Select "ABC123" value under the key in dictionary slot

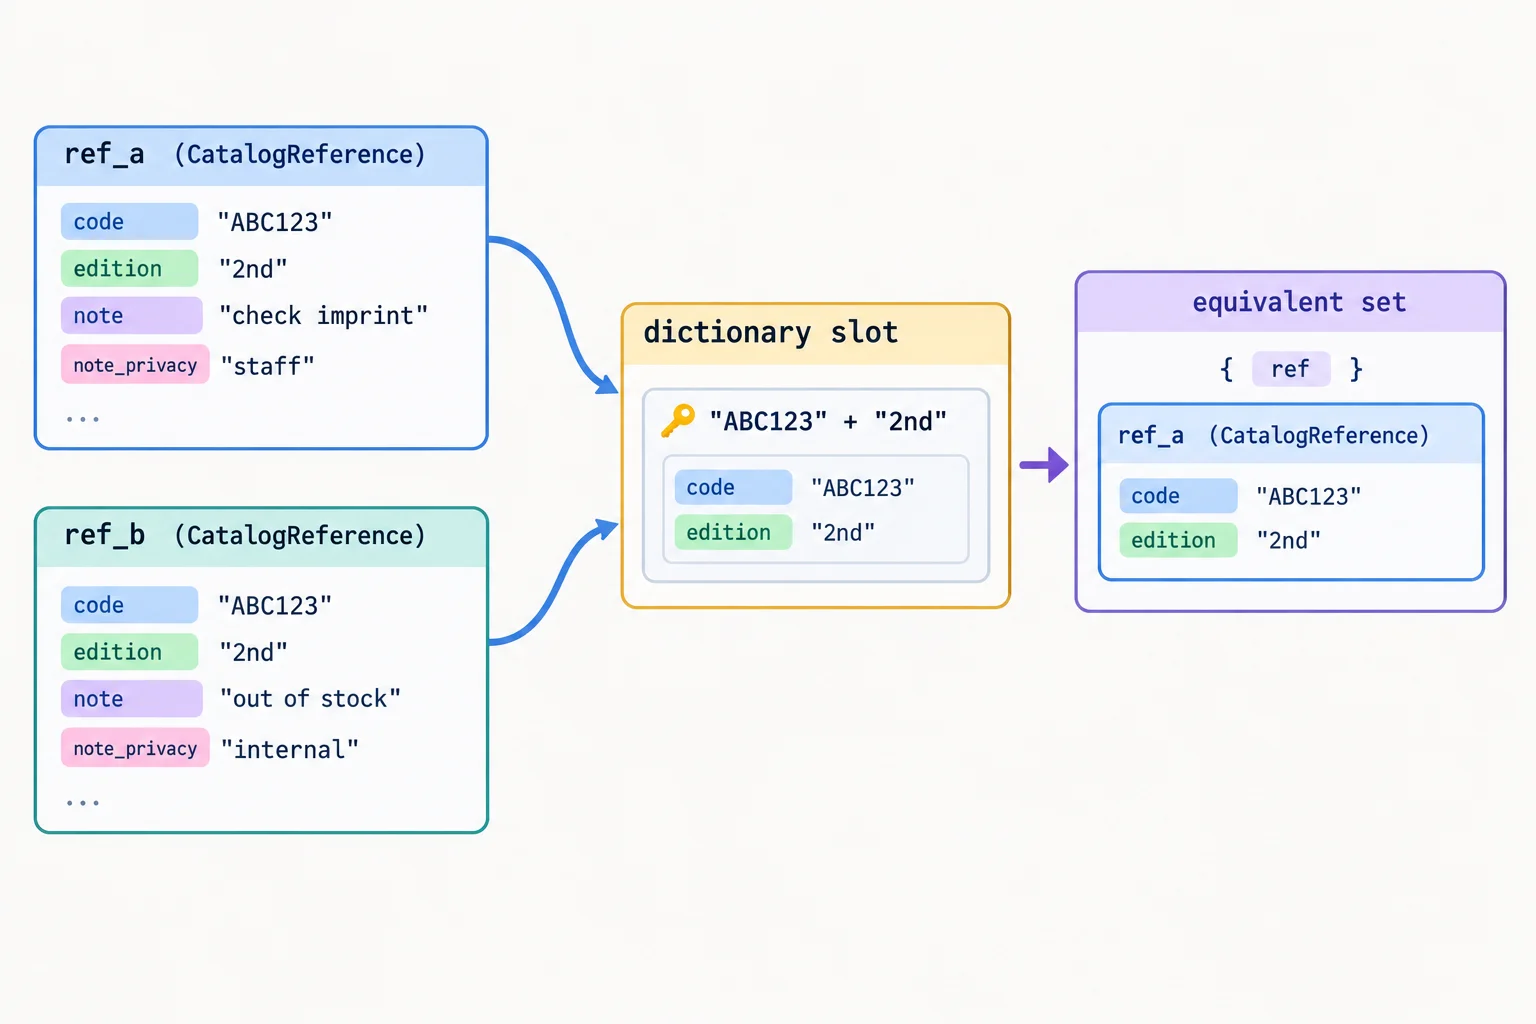pos(863,488)
